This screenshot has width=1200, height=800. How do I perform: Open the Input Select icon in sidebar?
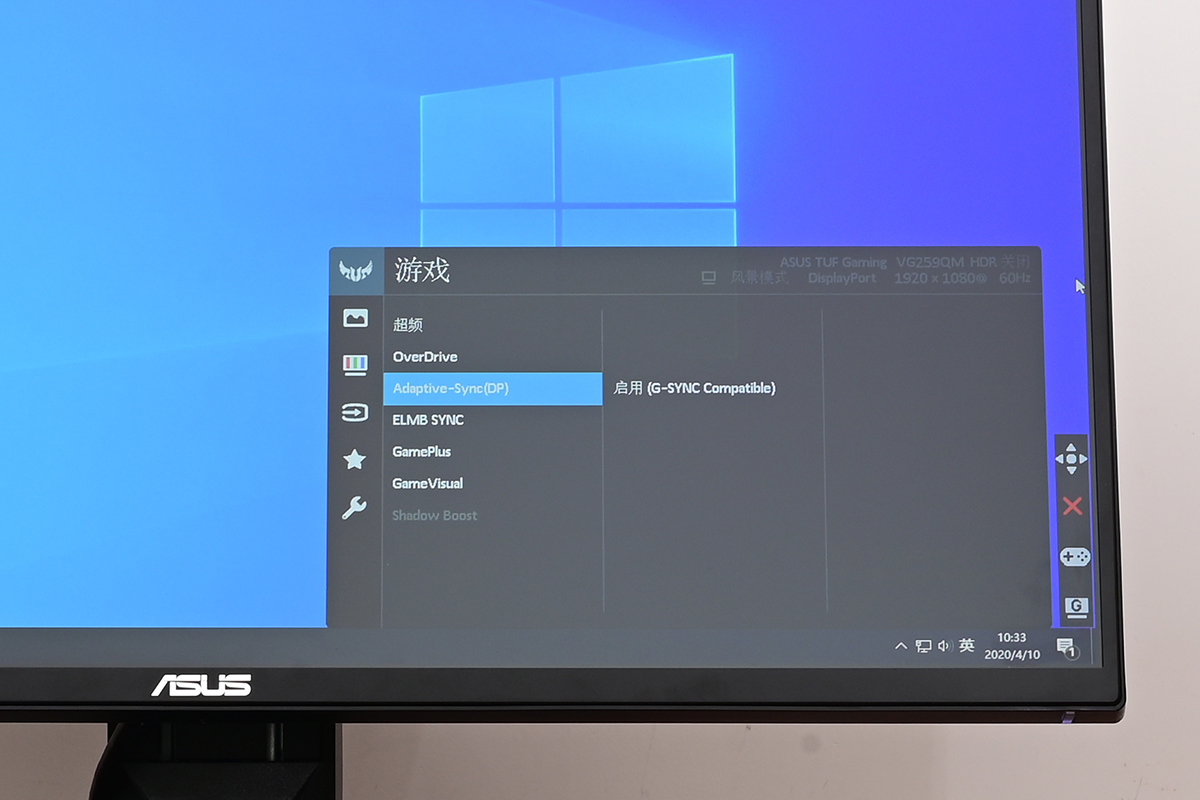355,412
